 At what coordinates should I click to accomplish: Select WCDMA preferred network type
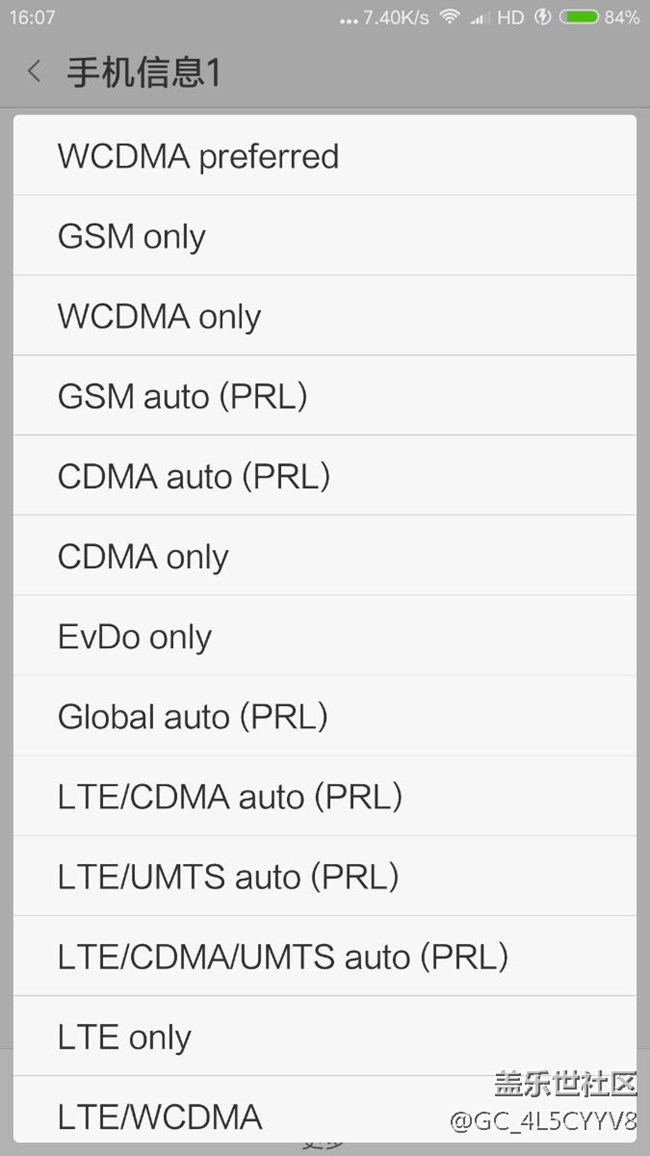pos(198,156)
